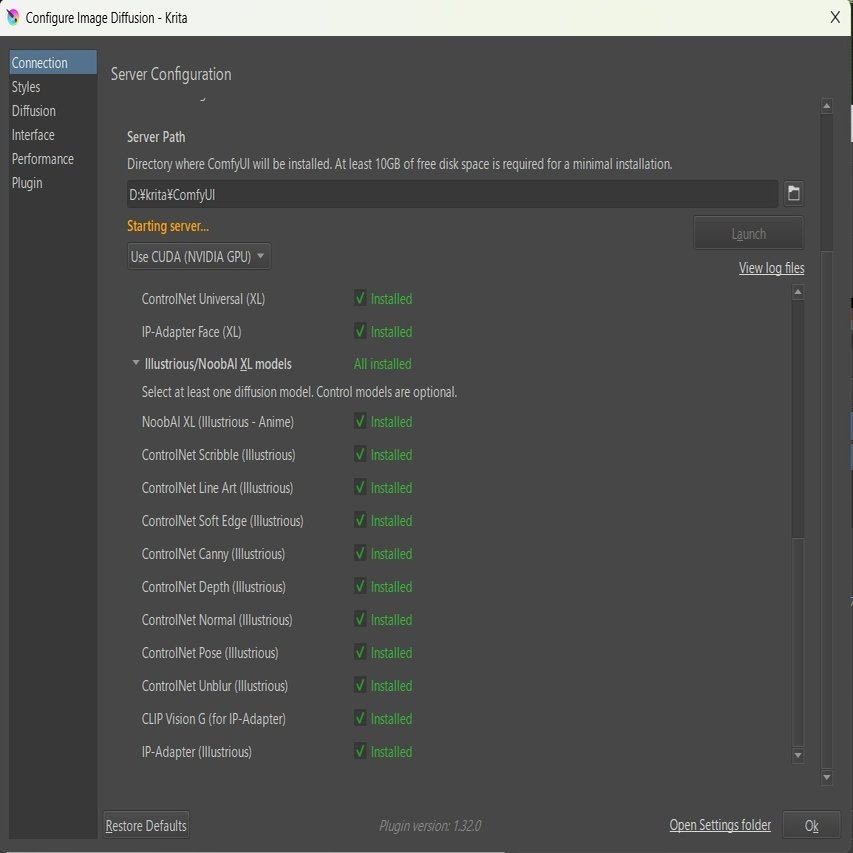The image size is (853, 853).
Task: Click the 'NoobAI XL (Illustrious - Anime)' label
Action: click(218, 422)
